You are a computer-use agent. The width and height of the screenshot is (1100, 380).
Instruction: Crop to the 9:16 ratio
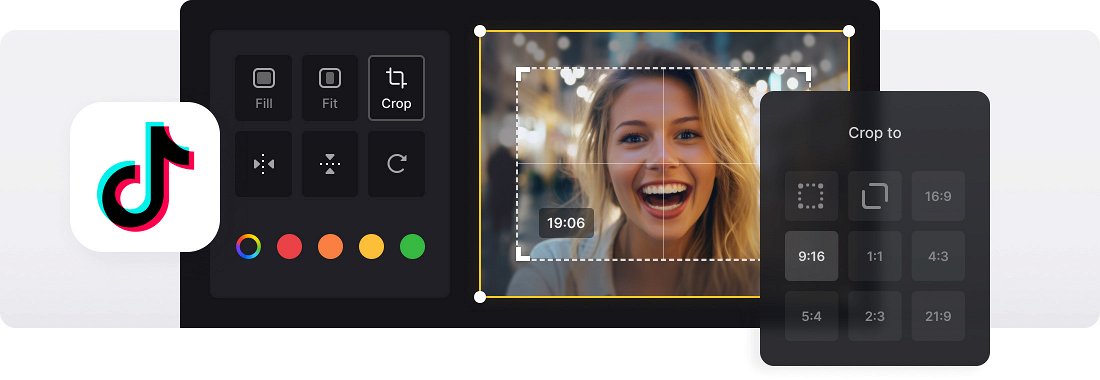point(811,257)
